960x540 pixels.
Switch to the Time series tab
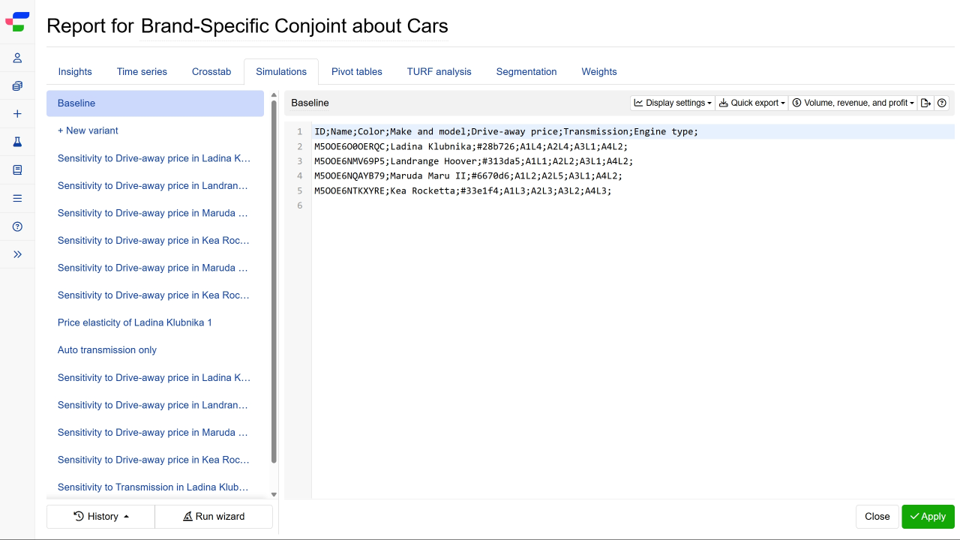142,72
